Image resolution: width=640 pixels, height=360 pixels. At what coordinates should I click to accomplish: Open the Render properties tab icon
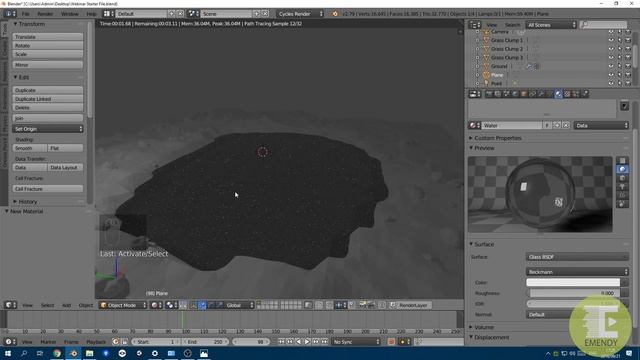(489, 94)
